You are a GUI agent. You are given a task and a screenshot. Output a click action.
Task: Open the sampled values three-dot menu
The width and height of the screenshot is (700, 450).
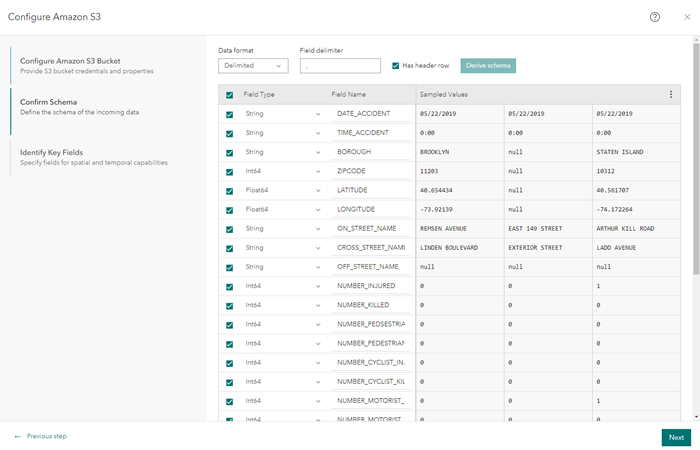pyautogui.click(x=671, y=94)
